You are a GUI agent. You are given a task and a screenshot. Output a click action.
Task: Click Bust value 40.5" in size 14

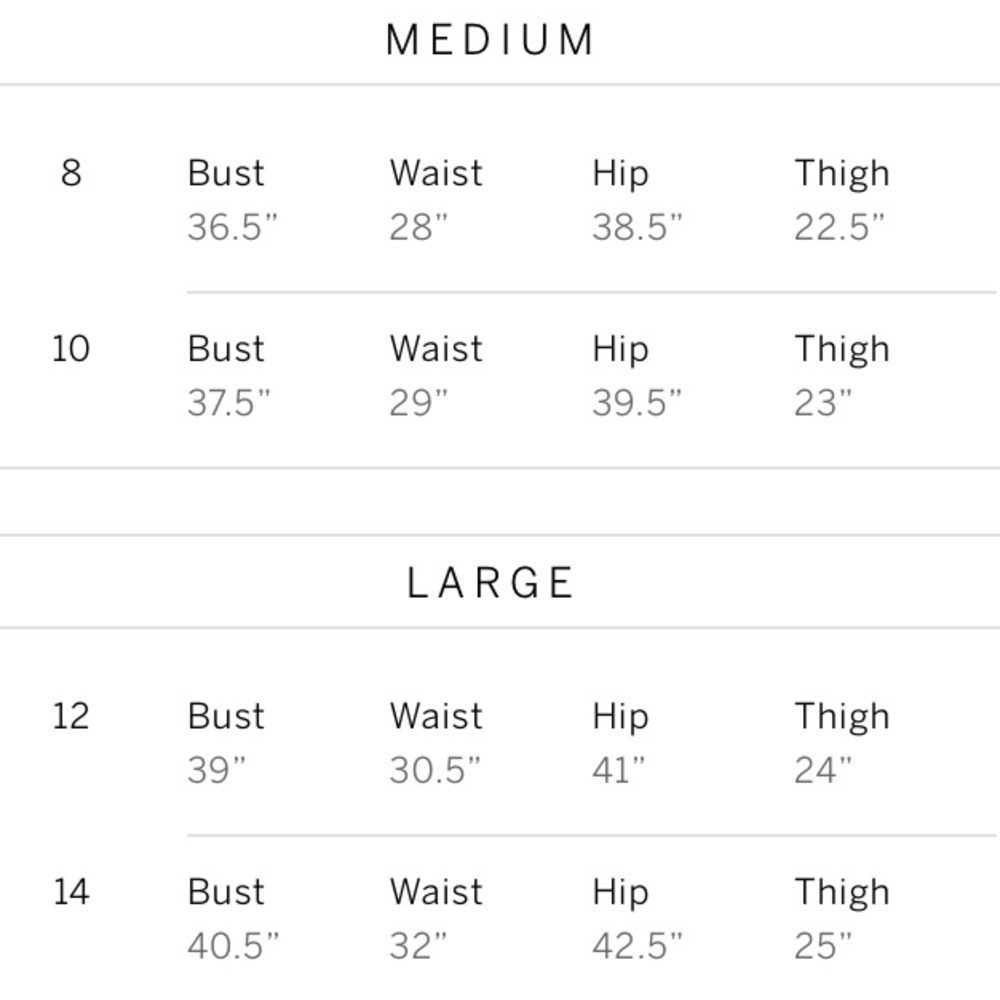pyautogui.click(x=233, y=945)
